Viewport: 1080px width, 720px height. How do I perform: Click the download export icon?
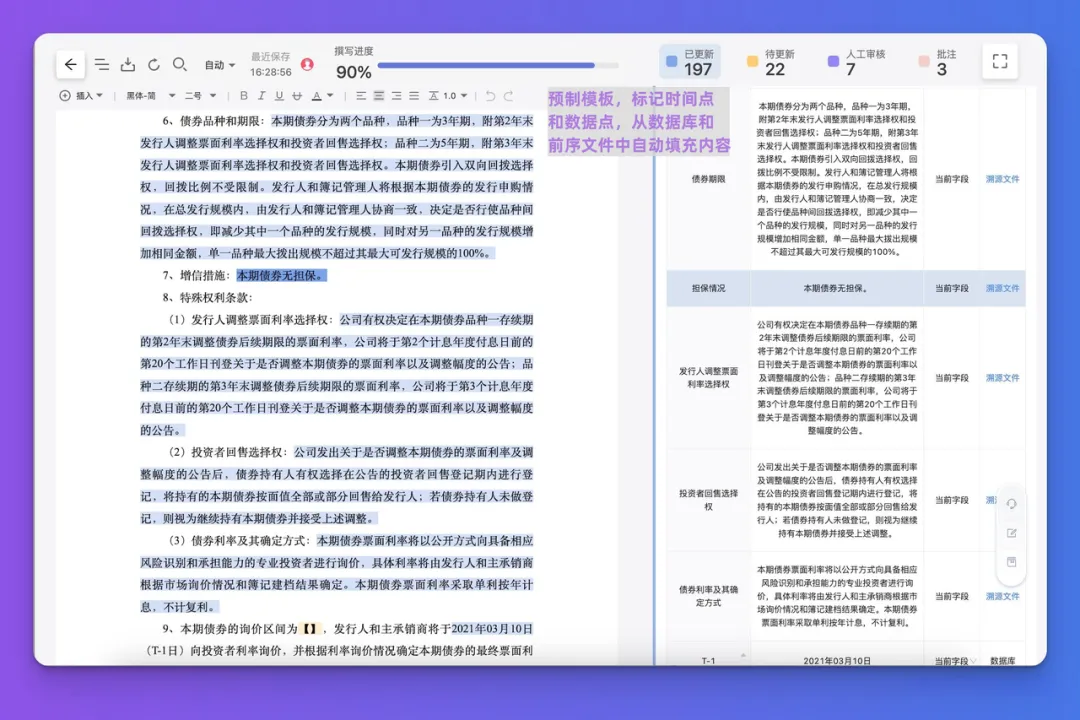coord(128,64)
